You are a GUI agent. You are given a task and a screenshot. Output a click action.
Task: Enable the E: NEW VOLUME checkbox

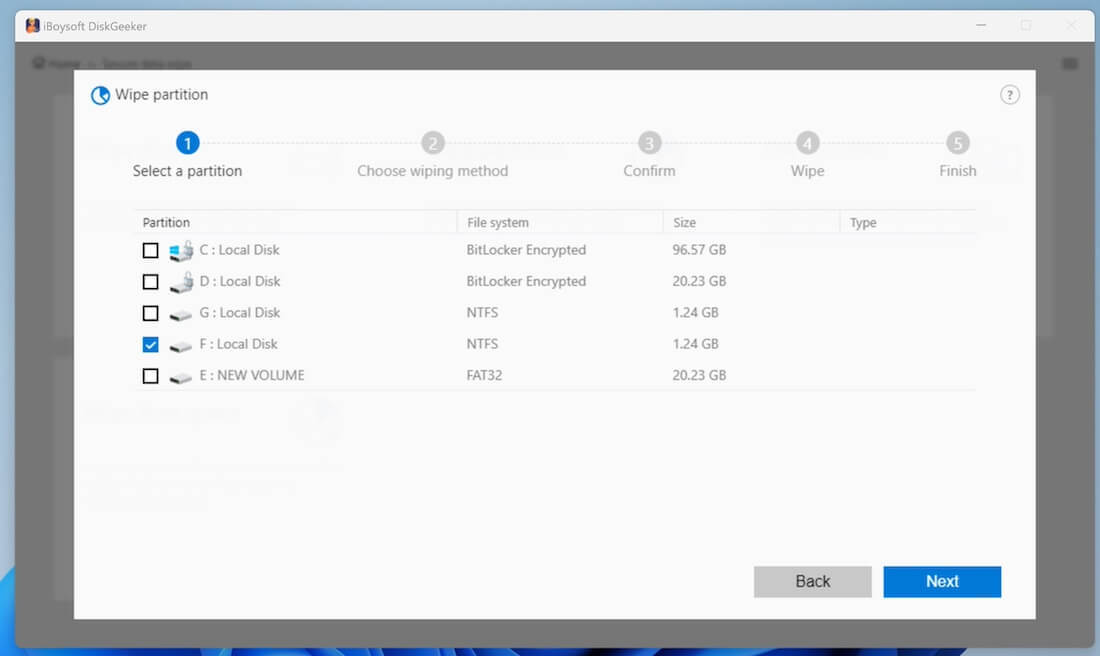[x=150, y=376]
